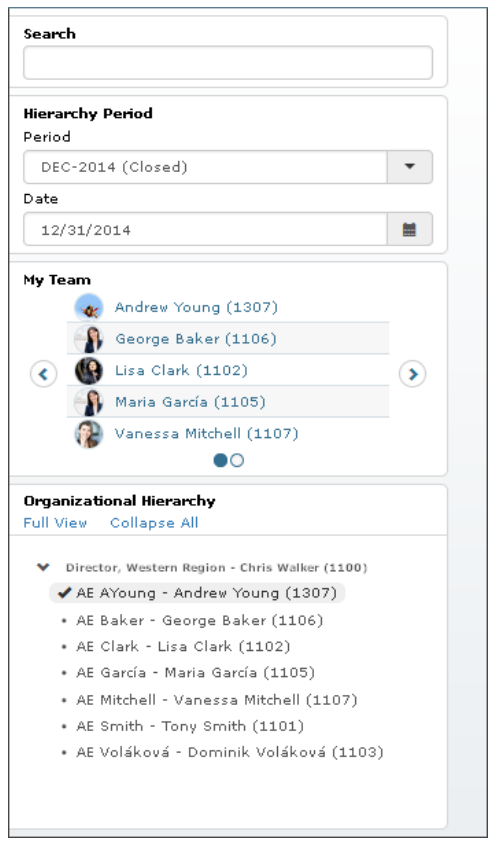Click Lisa Clark's avatar picture

pos(88,370)
